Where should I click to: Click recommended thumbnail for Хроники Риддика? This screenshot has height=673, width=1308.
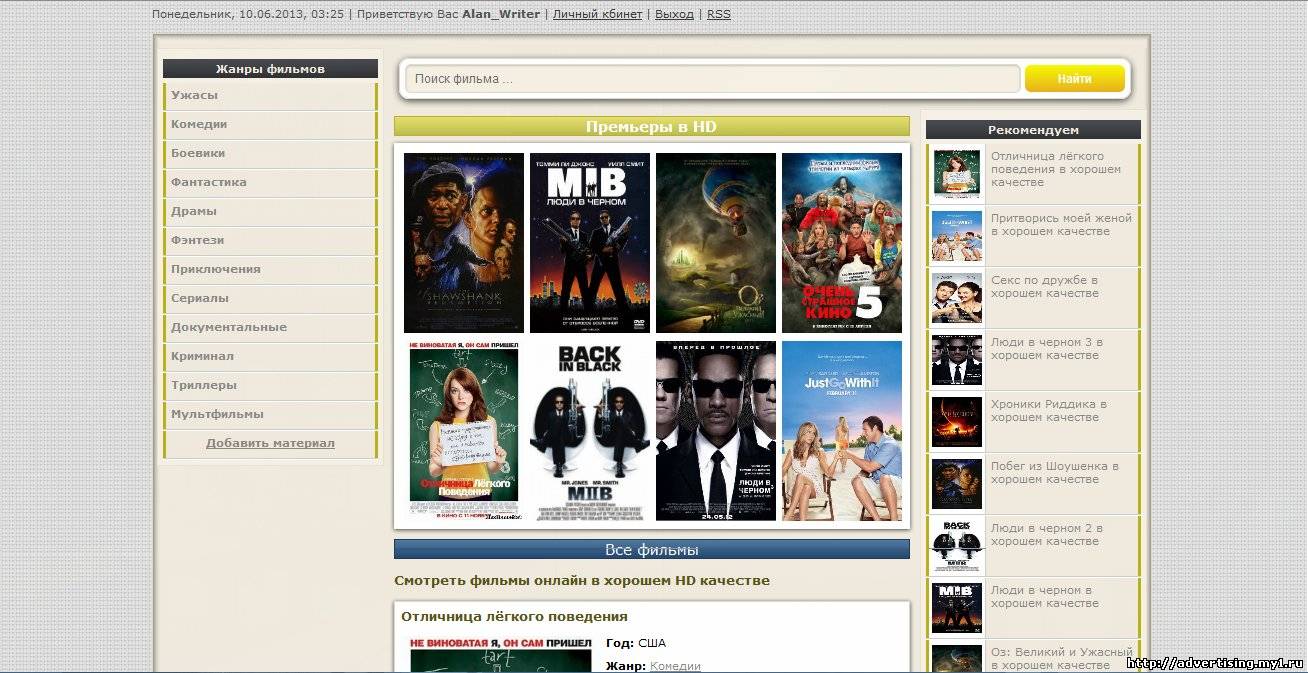pyautogui.click(x=957, y=422)
